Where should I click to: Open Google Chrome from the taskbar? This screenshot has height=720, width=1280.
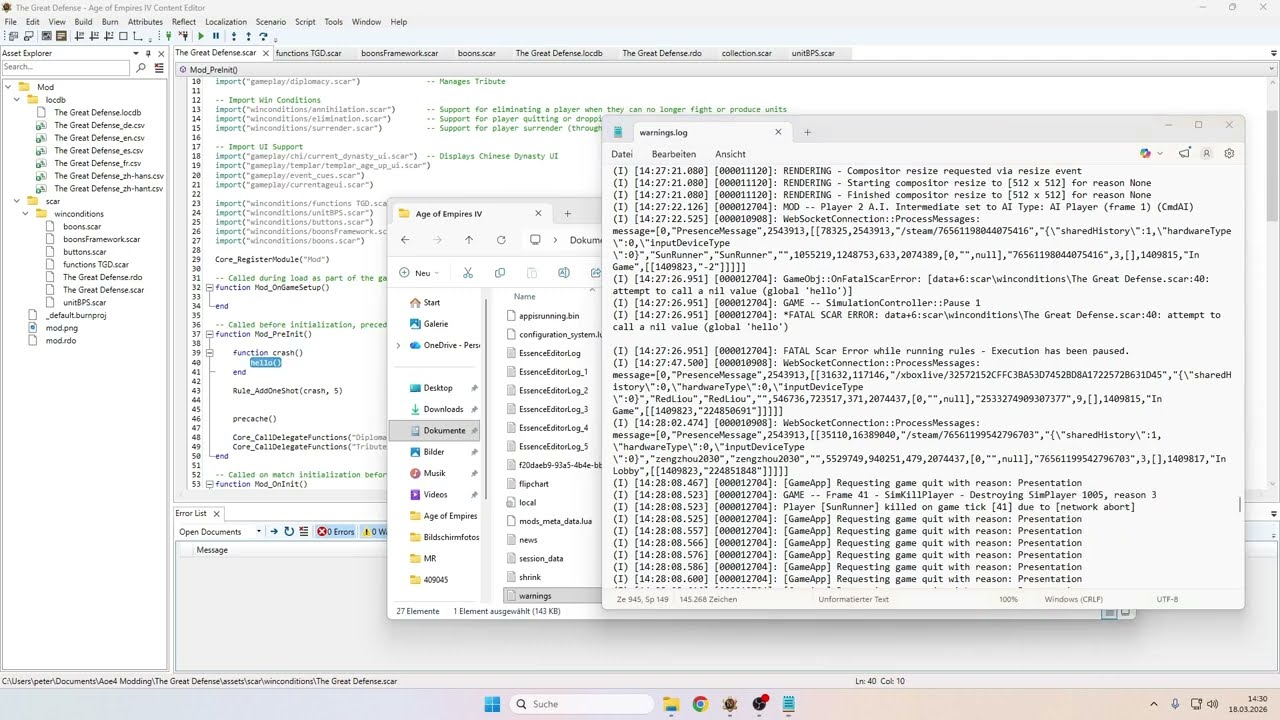click(699, 704)
